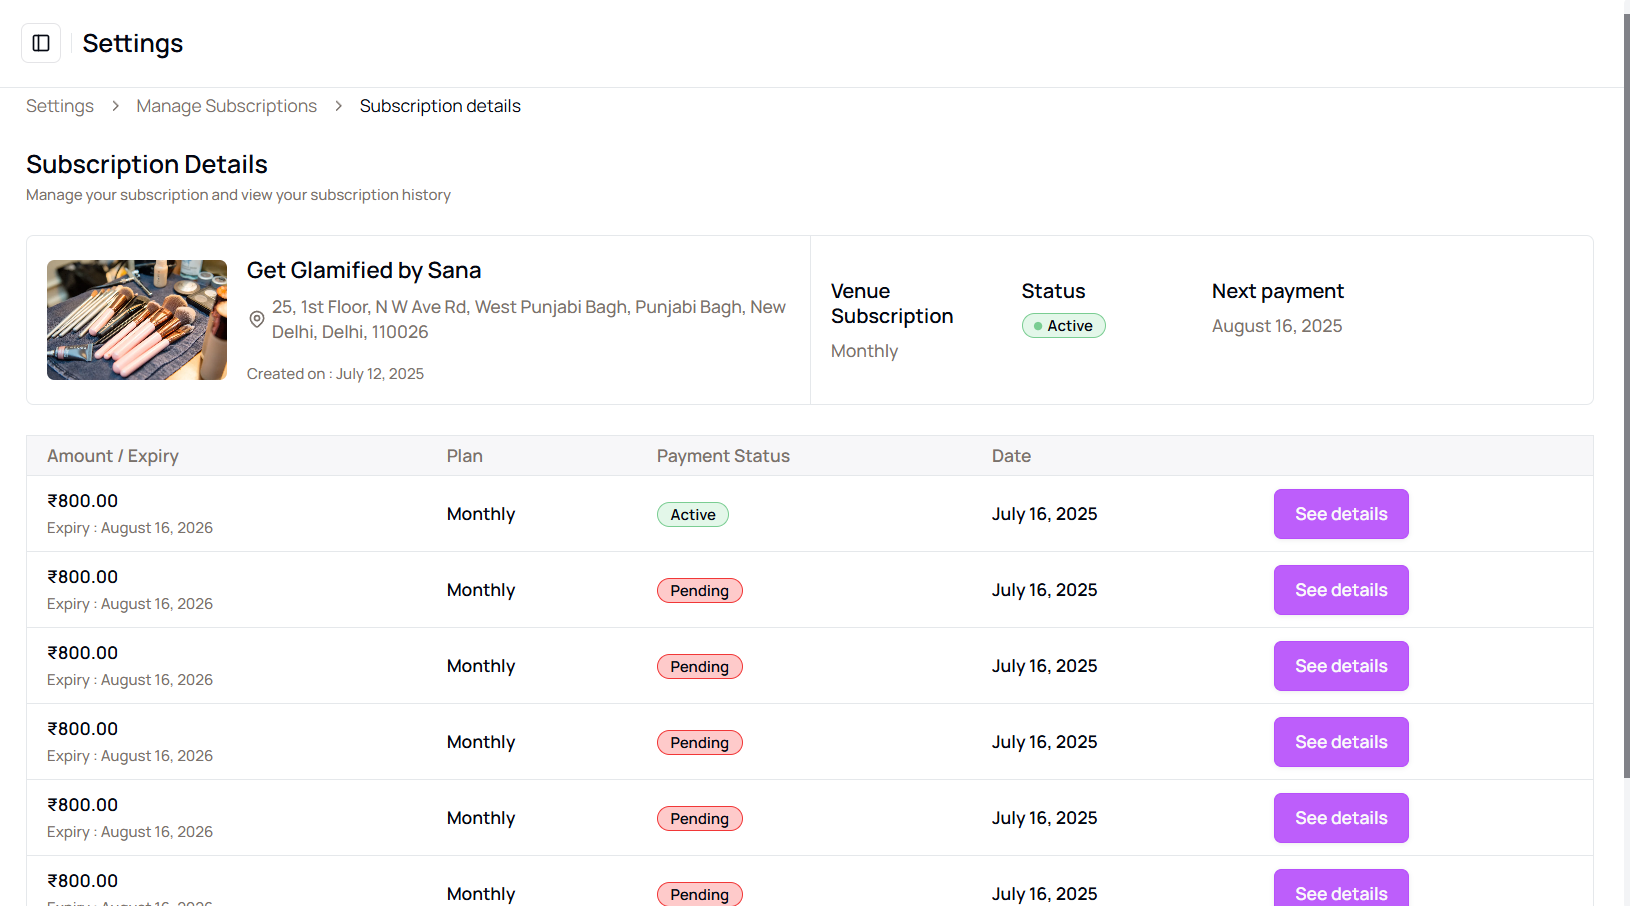Click Get Glamified by Sana title
This screenshot has width=1630, height=906.
pyautogui.click(x=364, y=270)
